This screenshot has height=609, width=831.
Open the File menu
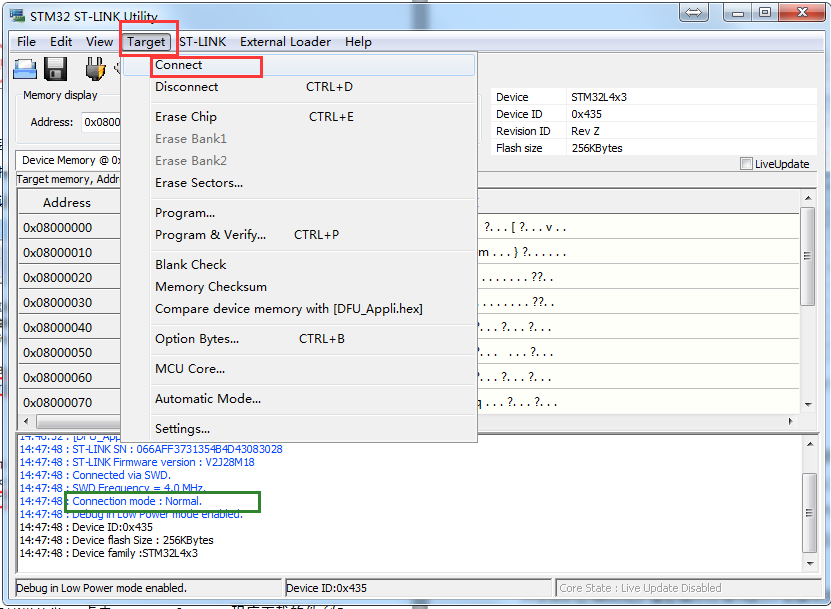click(x=26, y=42)
